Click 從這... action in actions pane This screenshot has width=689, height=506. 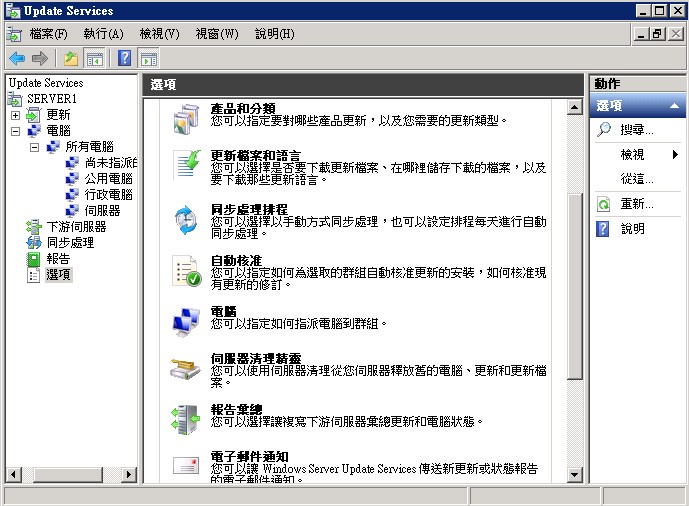[637, 179]
